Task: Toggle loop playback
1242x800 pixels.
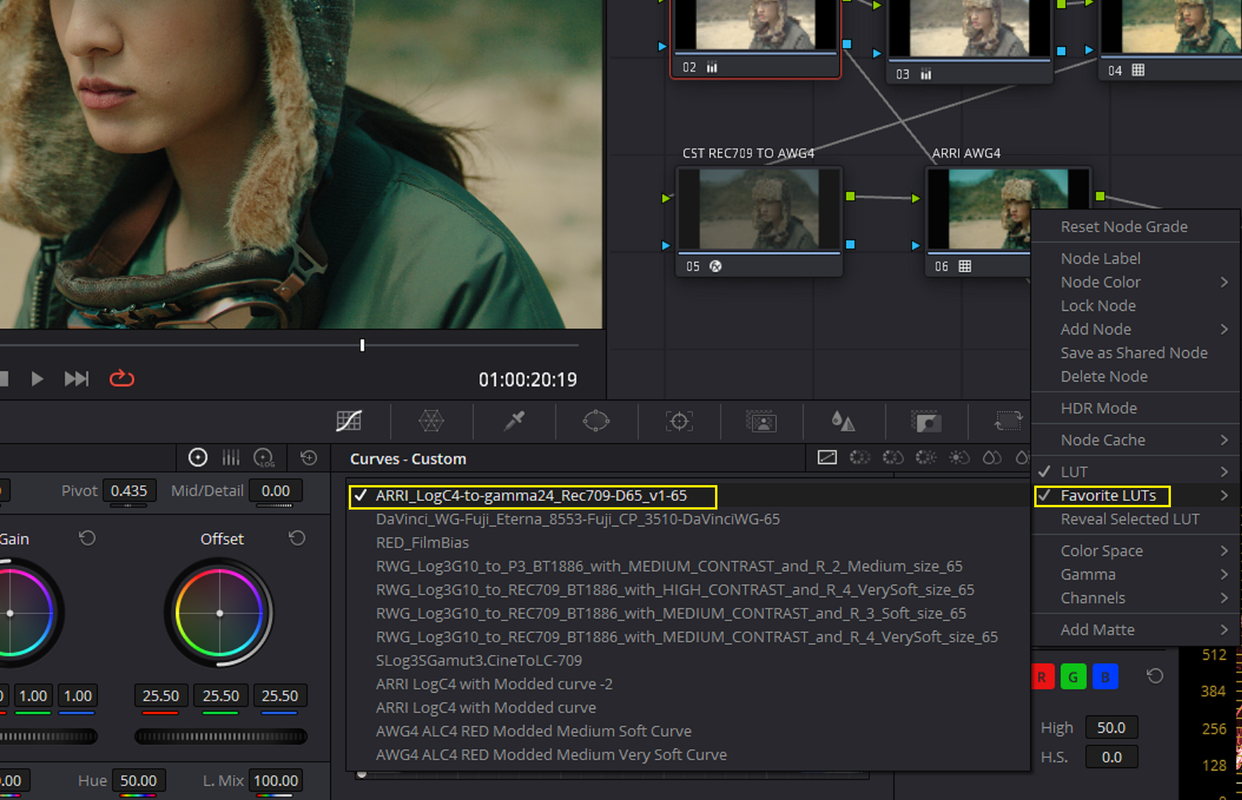Action: (x=121, y=378)
